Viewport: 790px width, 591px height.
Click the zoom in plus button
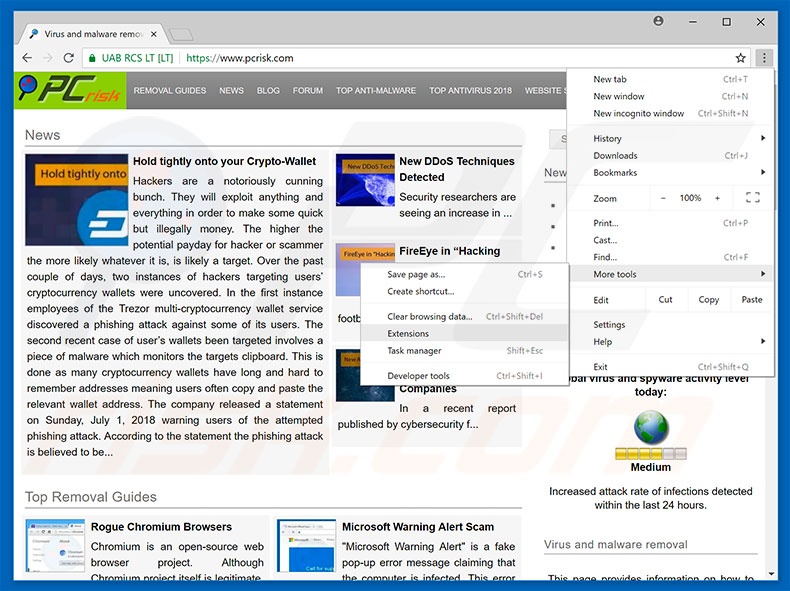tap(717, 198)
